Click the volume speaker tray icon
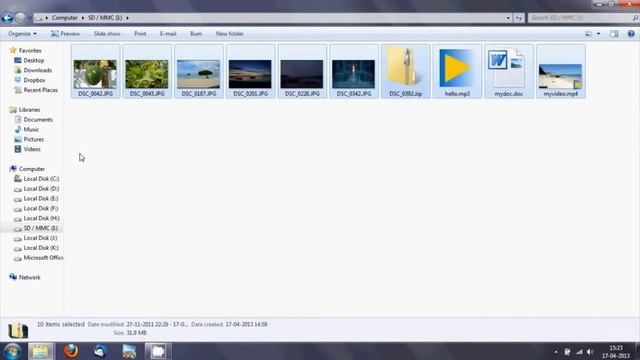 (590, 352)
